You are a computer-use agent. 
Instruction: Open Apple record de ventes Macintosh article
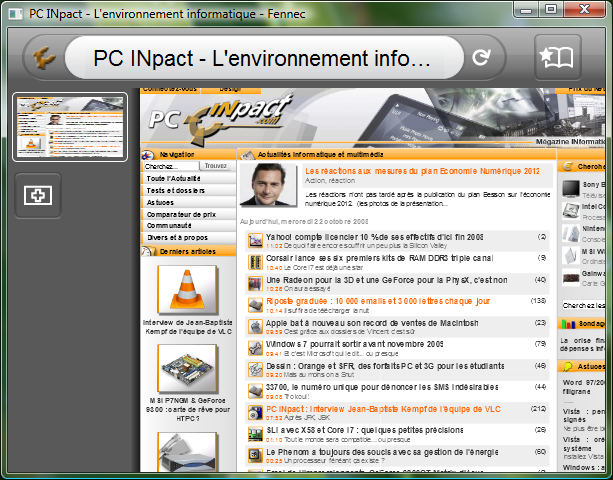pyautogui.click(x=372, y=323)
